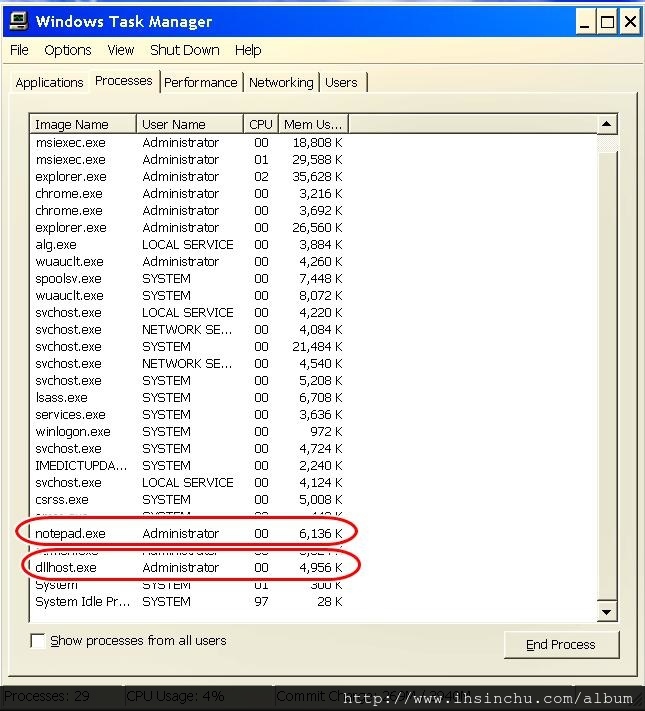Click the scrollbar down arrow
This screenshot has height=711, width=645.
coord(607,612)
